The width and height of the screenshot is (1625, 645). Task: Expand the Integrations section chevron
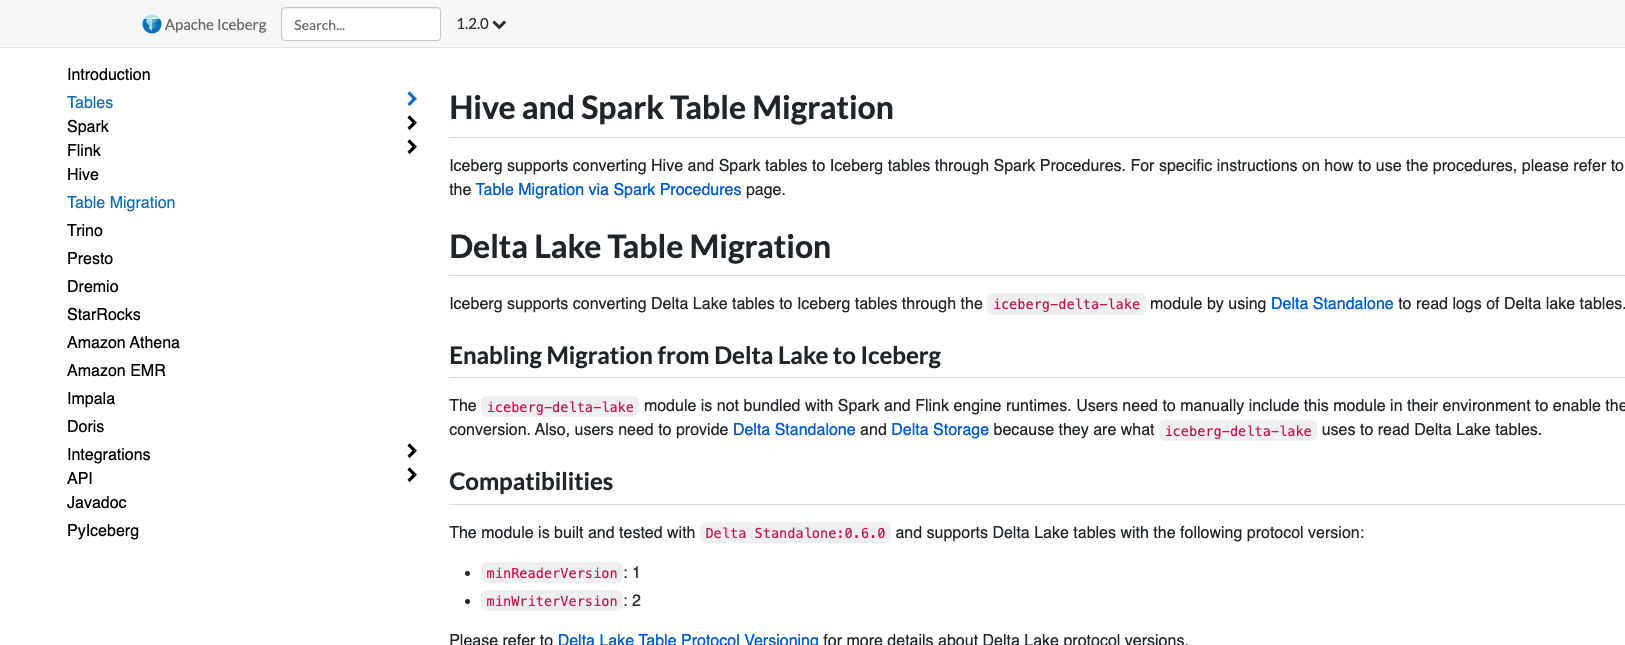coord(412,451)
